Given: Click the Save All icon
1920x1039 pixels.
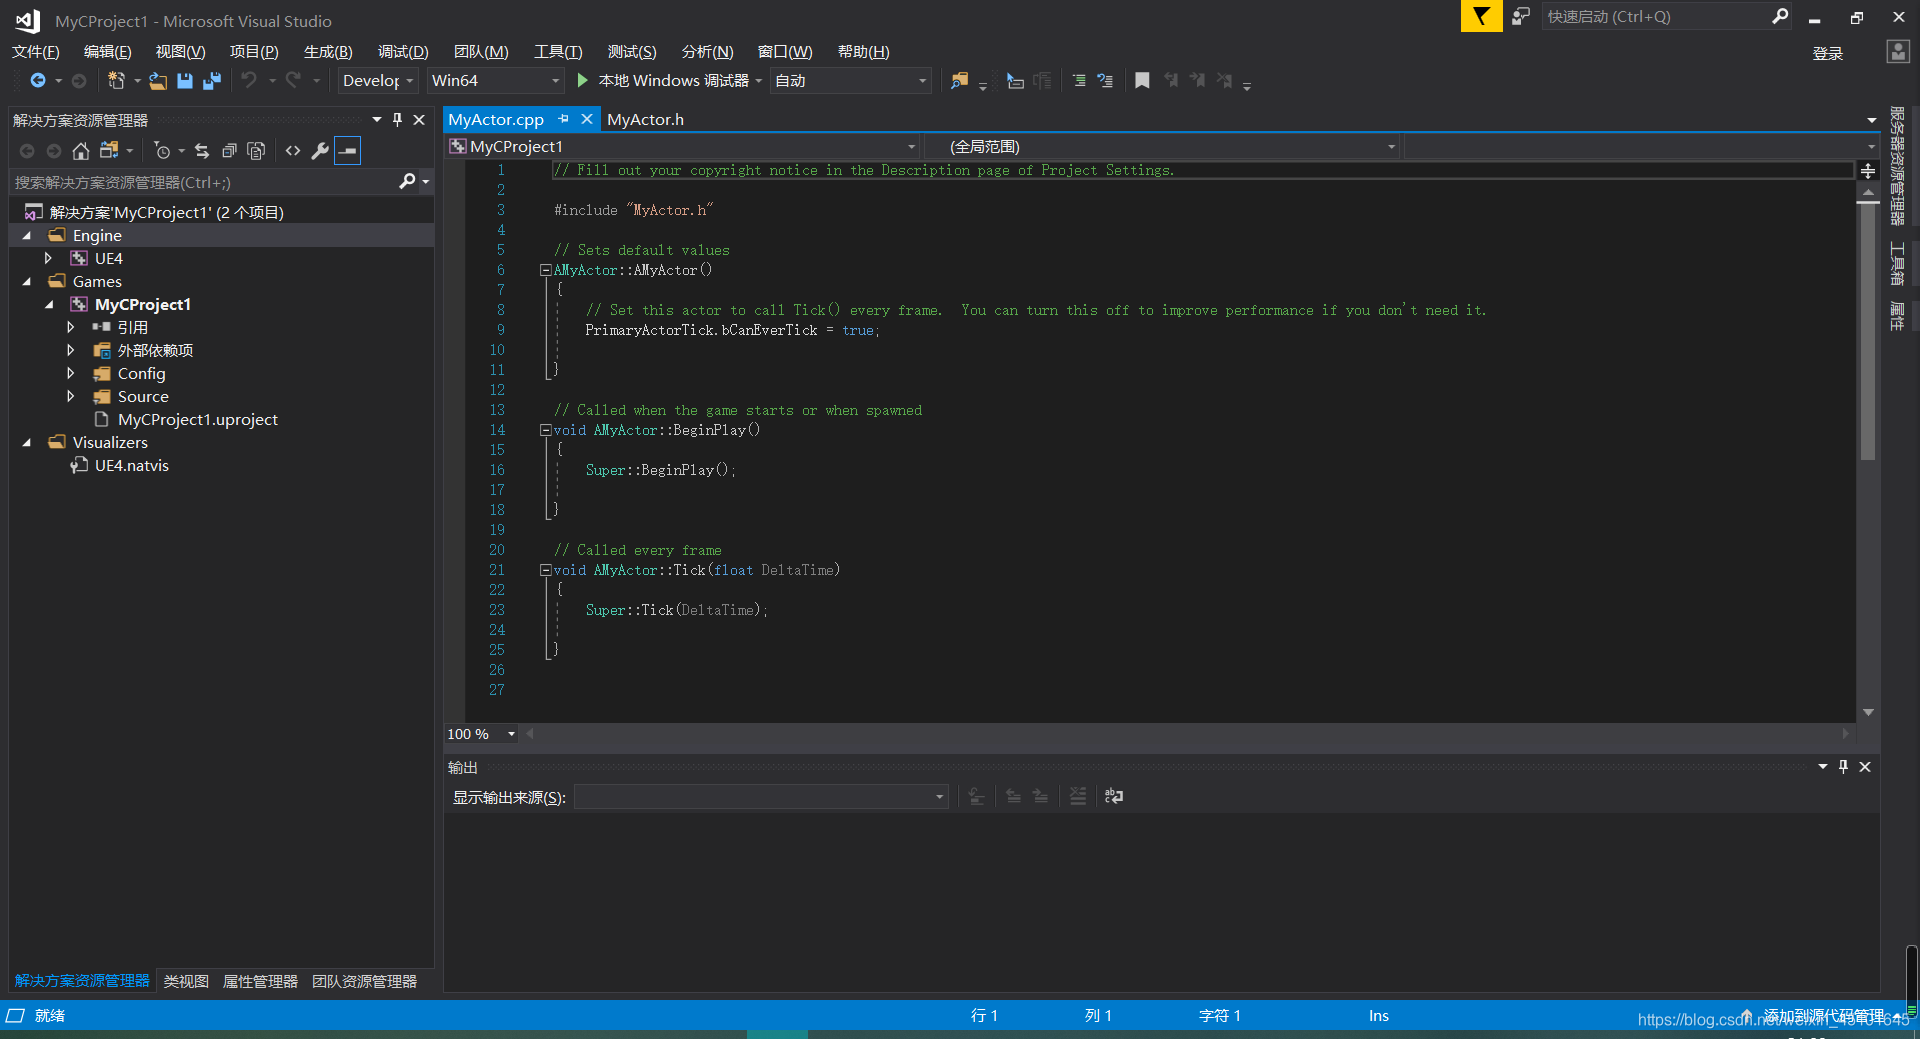Looking at the screenshot, I should pos(211,81).
